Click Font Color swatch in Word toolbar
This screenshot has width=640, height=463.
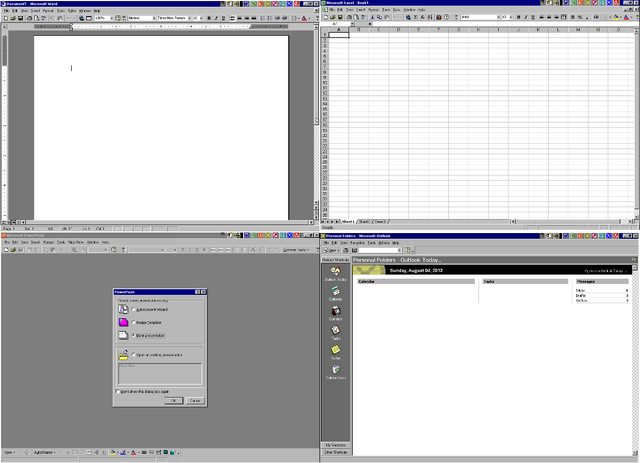coord(304,18)
